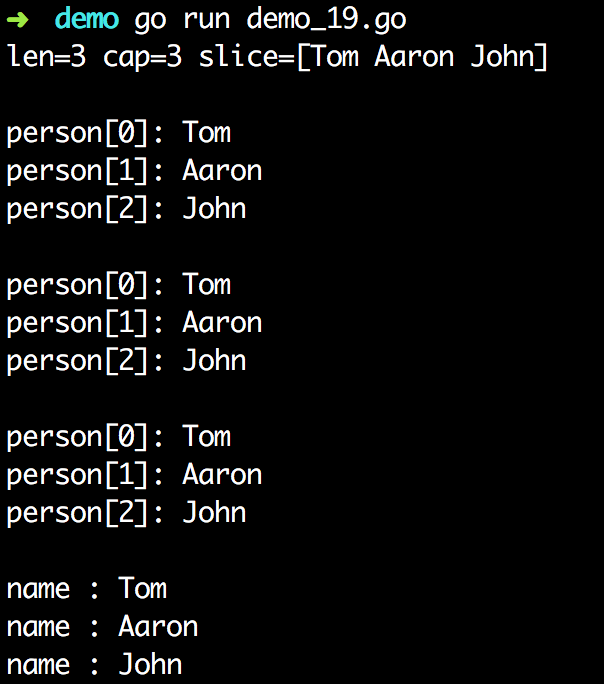Click the cyan demo directory name
The height and width of the screenshot is (684, 604).
(x=87, y=19)
